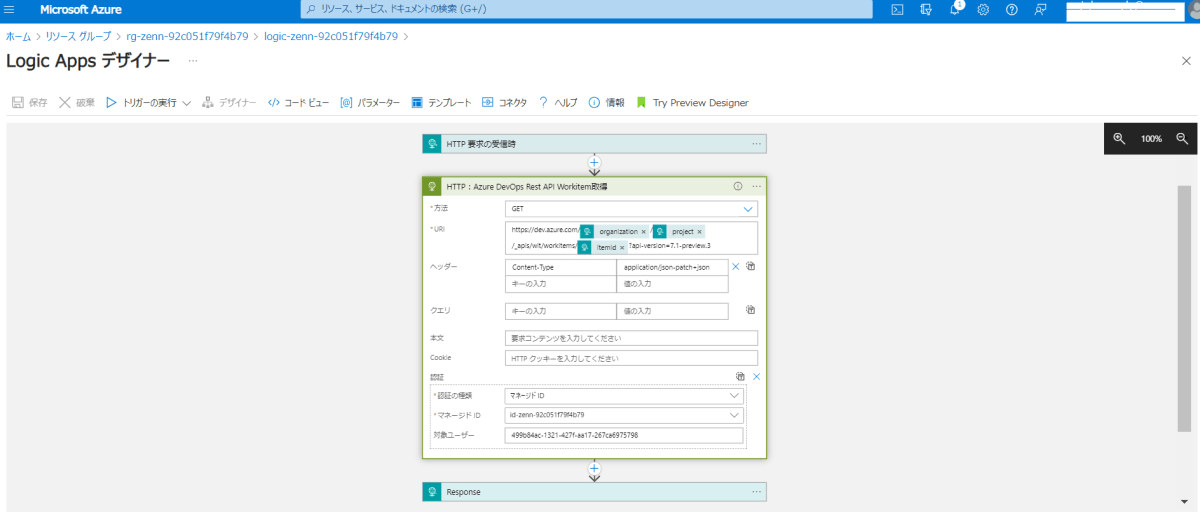Click the 本文 (body) input field

631,338
